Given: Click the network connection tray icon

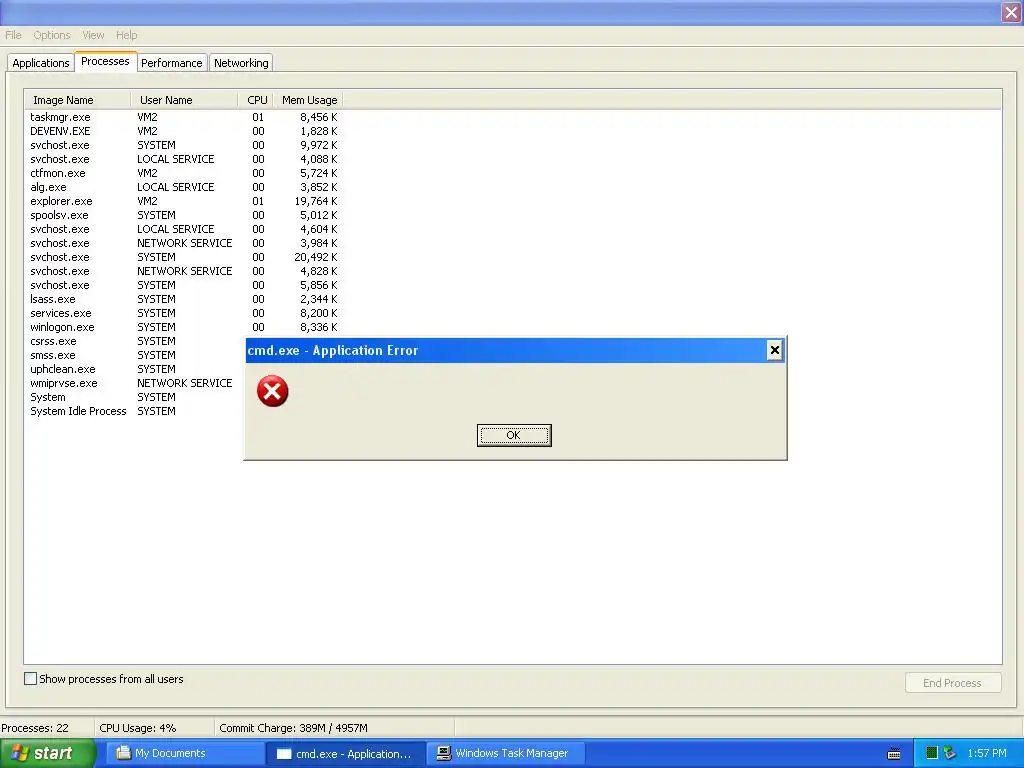Looking at the screenshot, I should (950, 753).
